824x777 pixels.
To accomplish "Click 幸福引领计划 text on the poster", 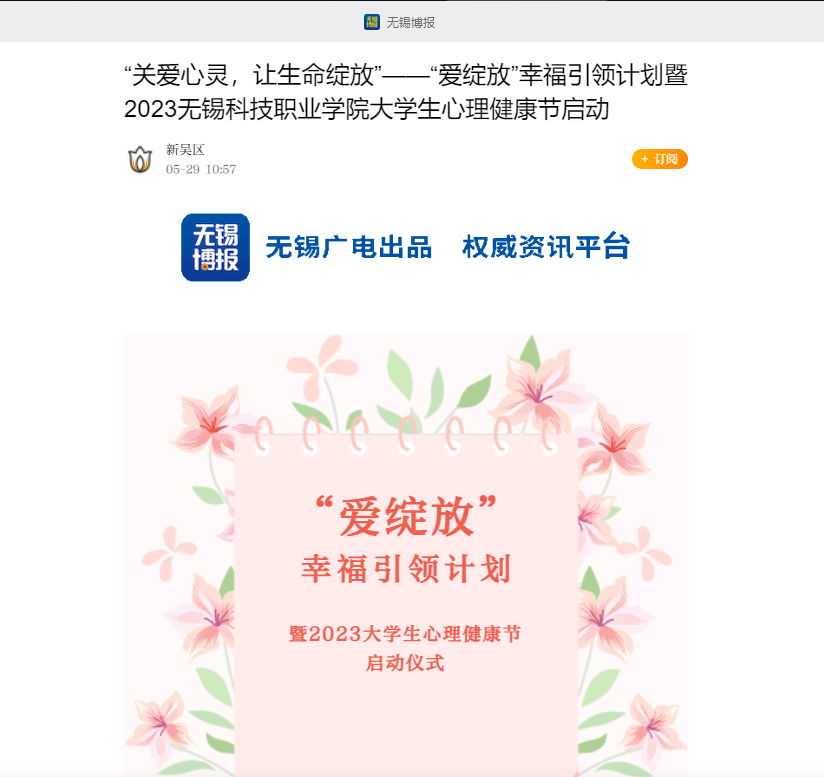I will point(406,569).
